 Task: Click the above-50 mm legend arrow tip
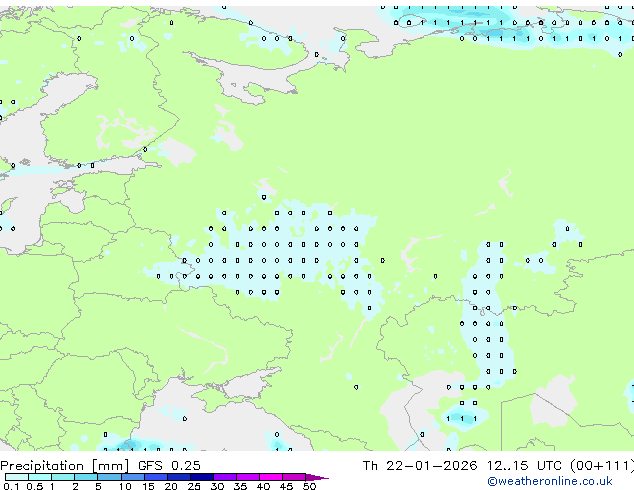coord(317,477)
